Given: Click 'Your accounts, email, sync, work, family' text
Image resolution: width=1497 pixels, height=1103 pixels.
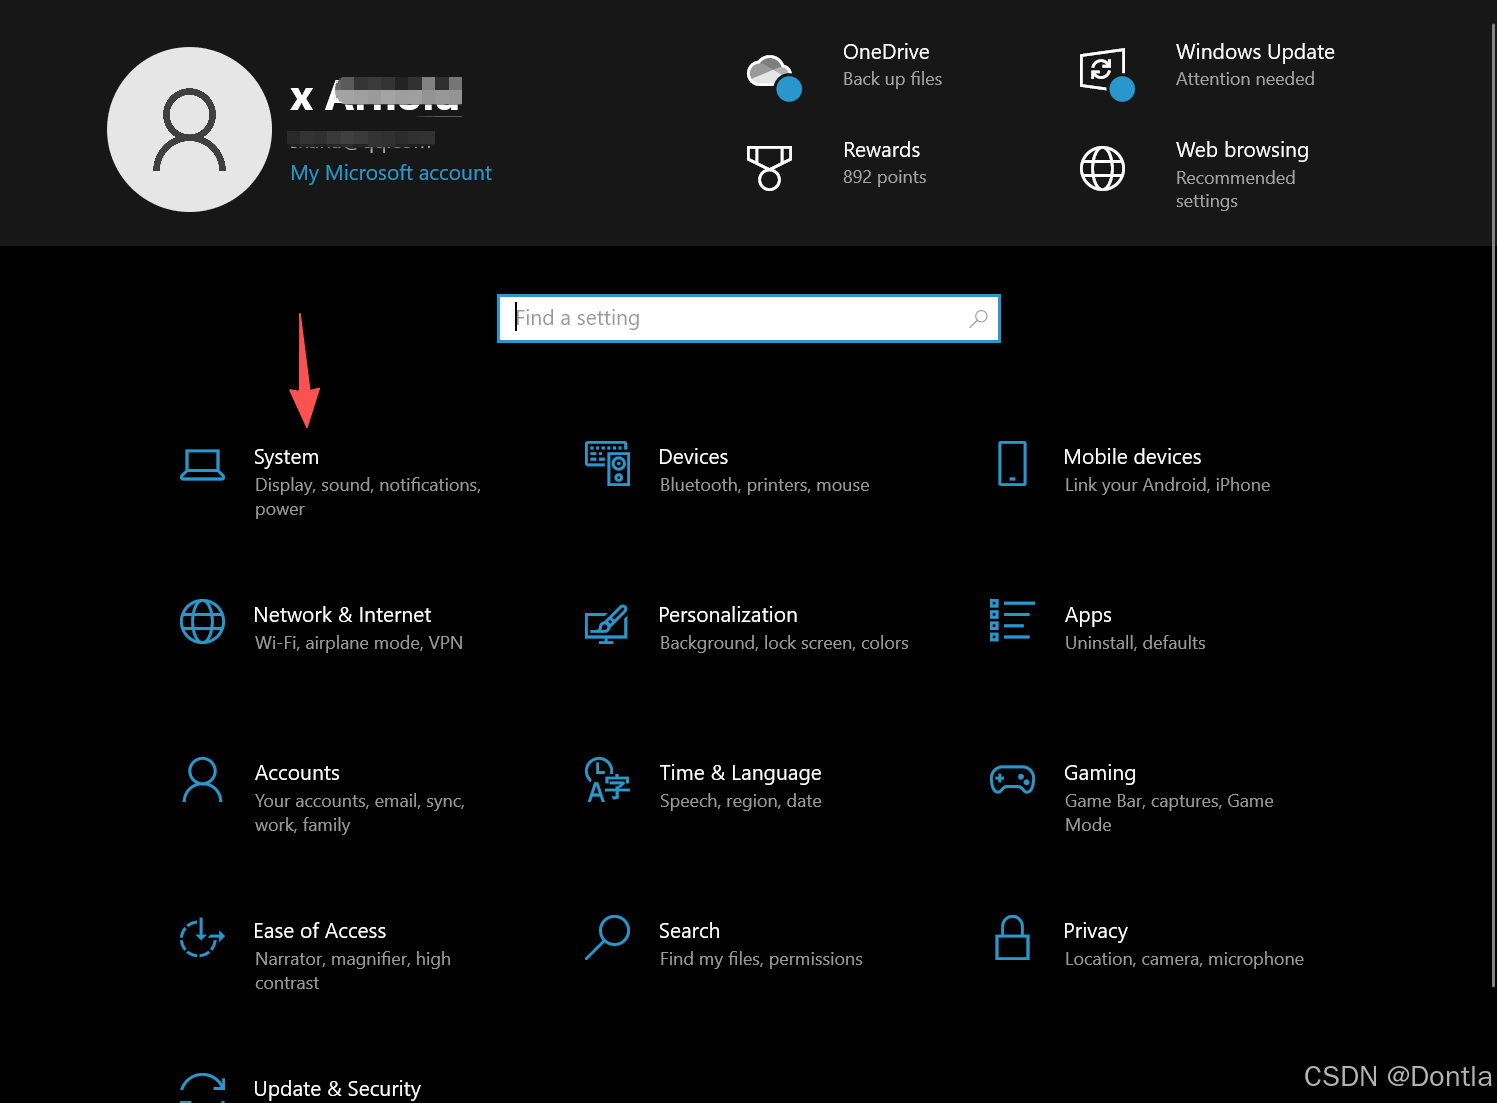Looking at the screenshot, I should [x=359, y=813].
